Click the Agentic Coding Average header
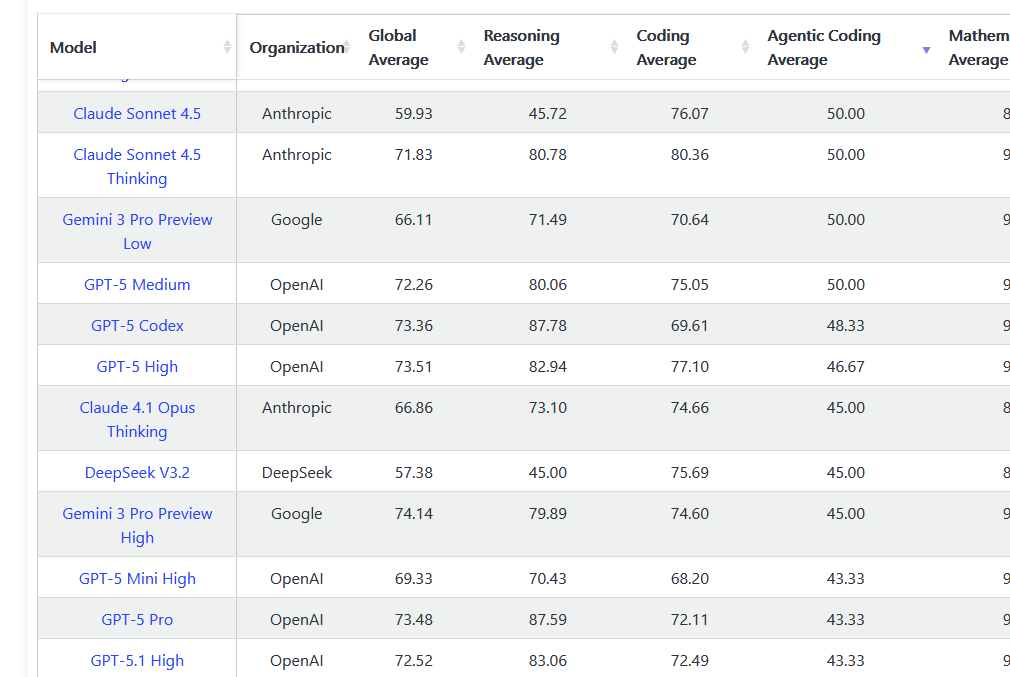 pos(824,48)
